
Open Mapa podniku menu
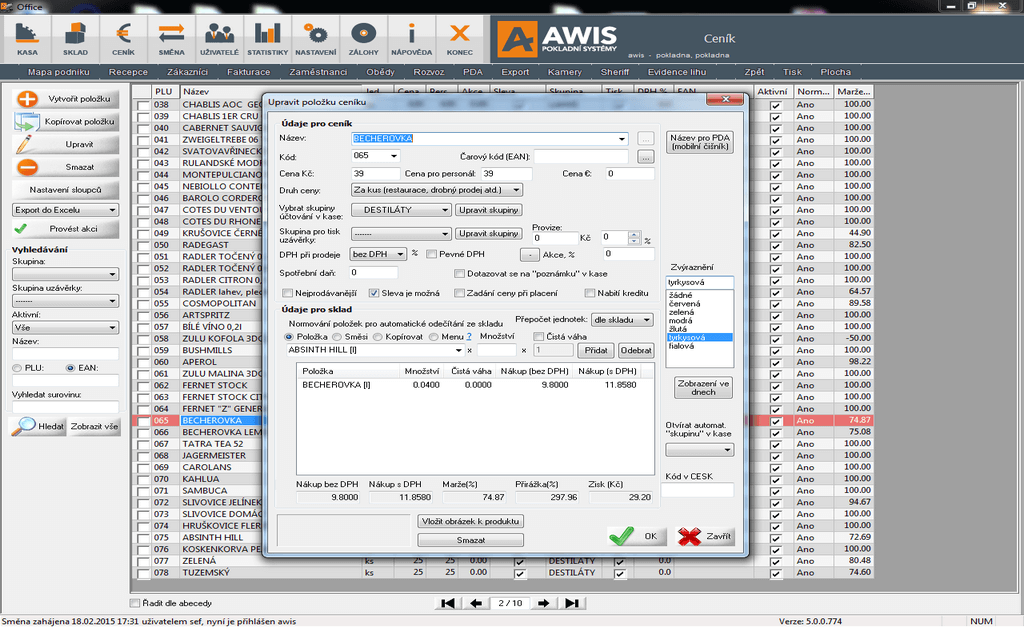click(x=59, y=72)
